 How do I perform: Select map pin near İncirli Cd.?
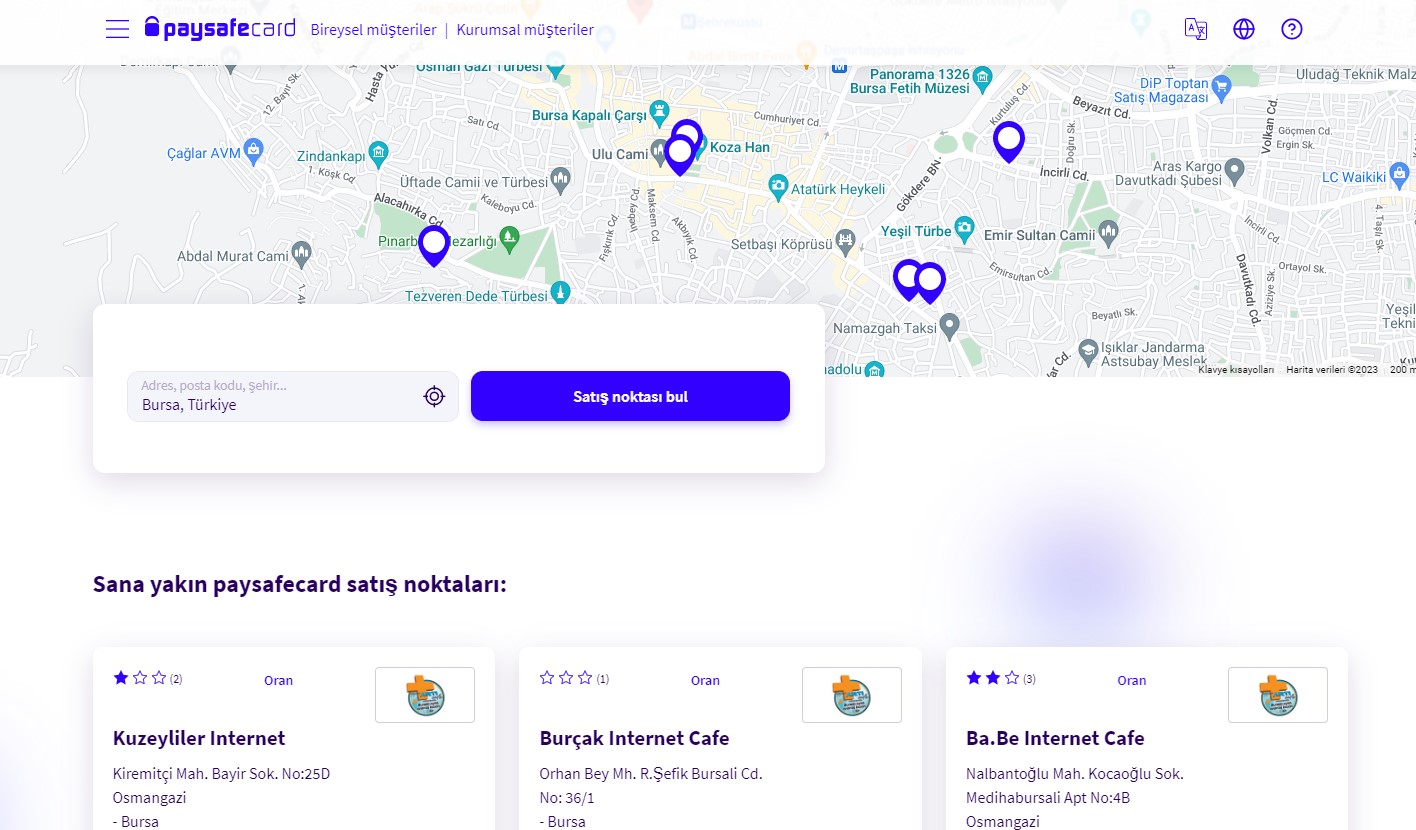pyautogui.click(x=1009, y=142)
